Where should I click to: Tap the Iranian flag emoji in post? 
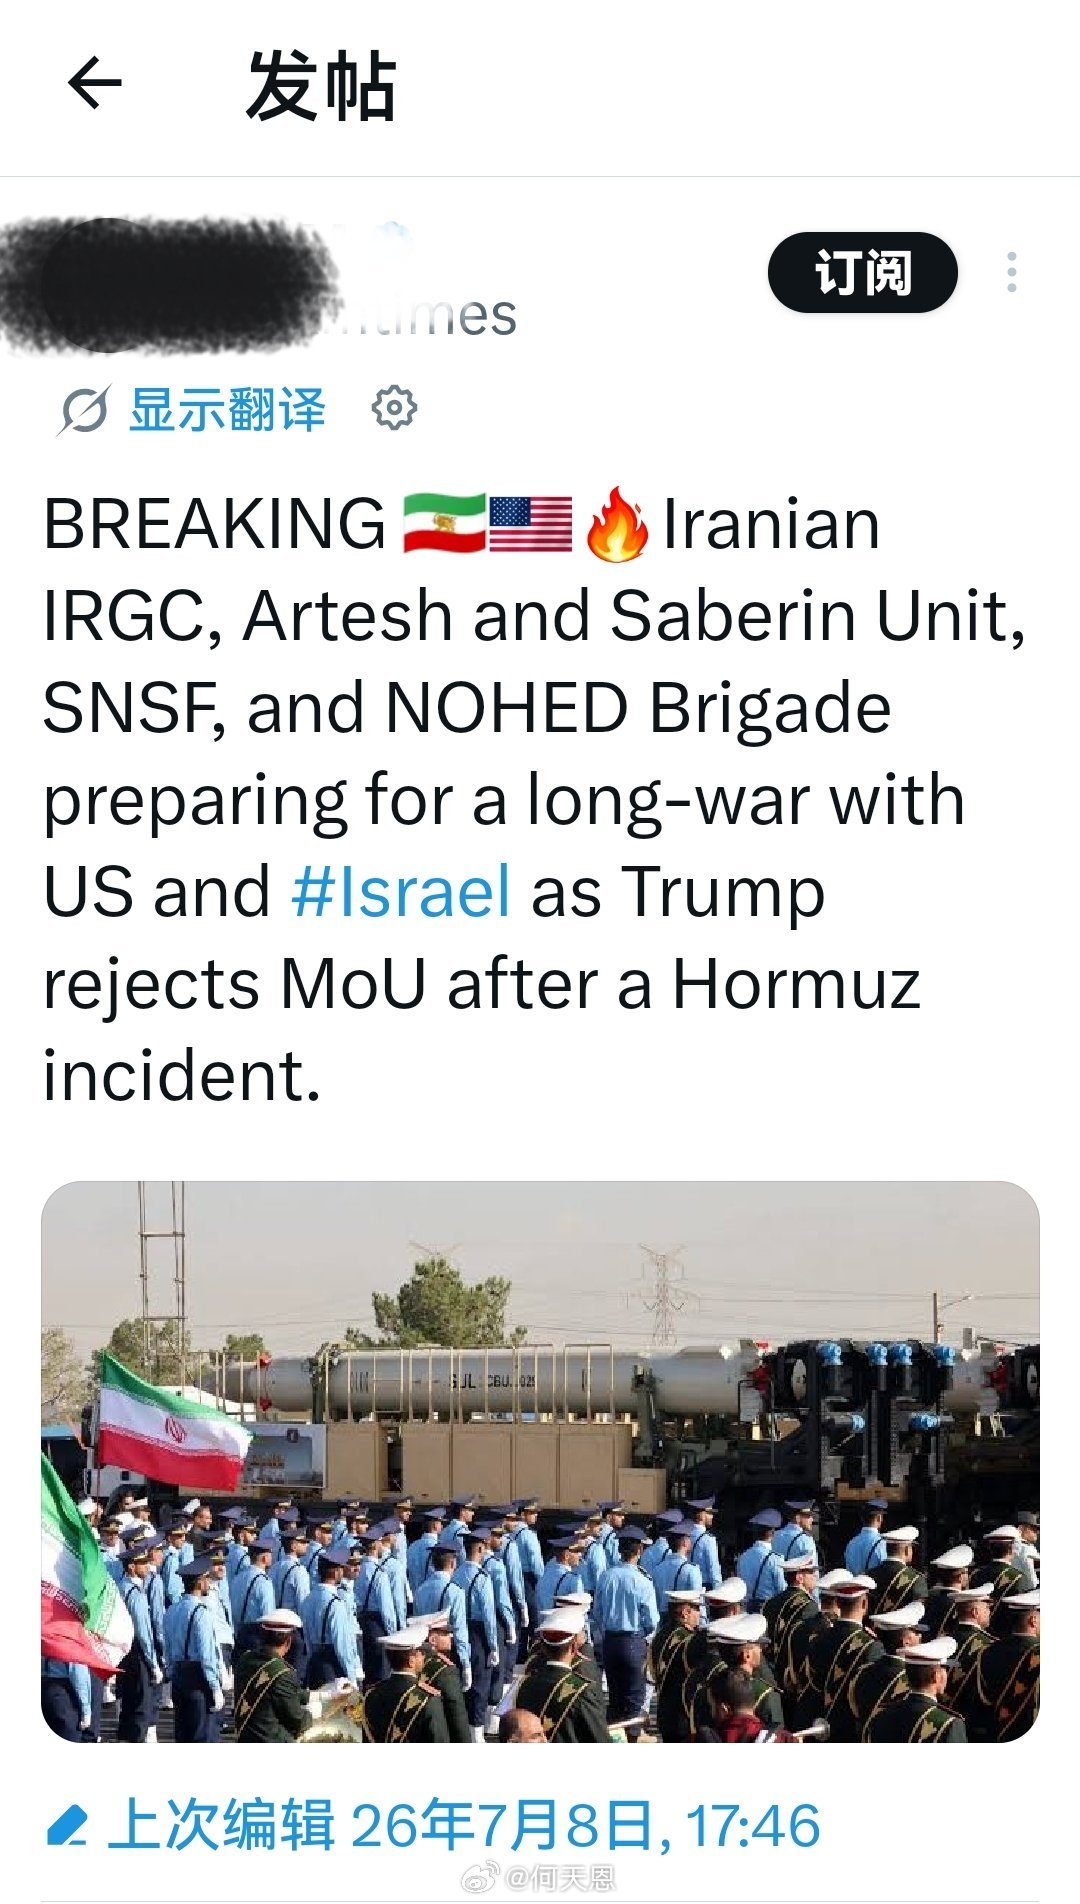click(444, 523)
